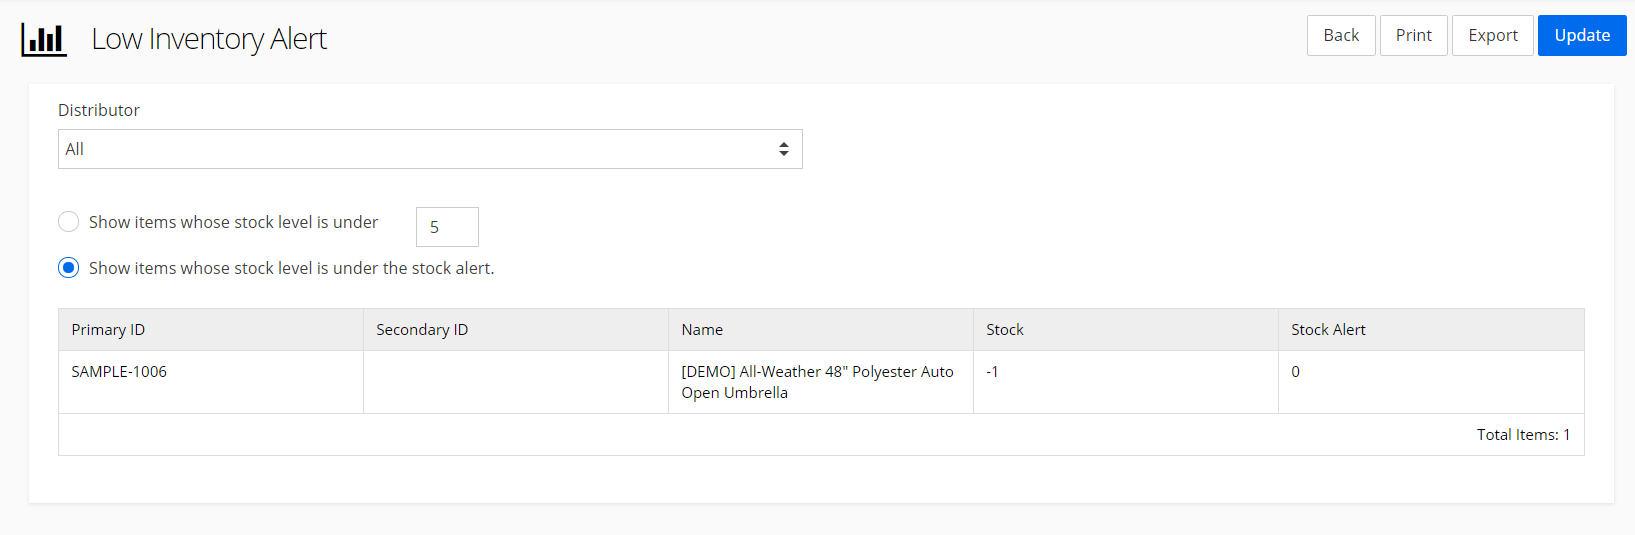Click the Stock column header
The width and height of the screenshot is (1635, 535).
1126,330
